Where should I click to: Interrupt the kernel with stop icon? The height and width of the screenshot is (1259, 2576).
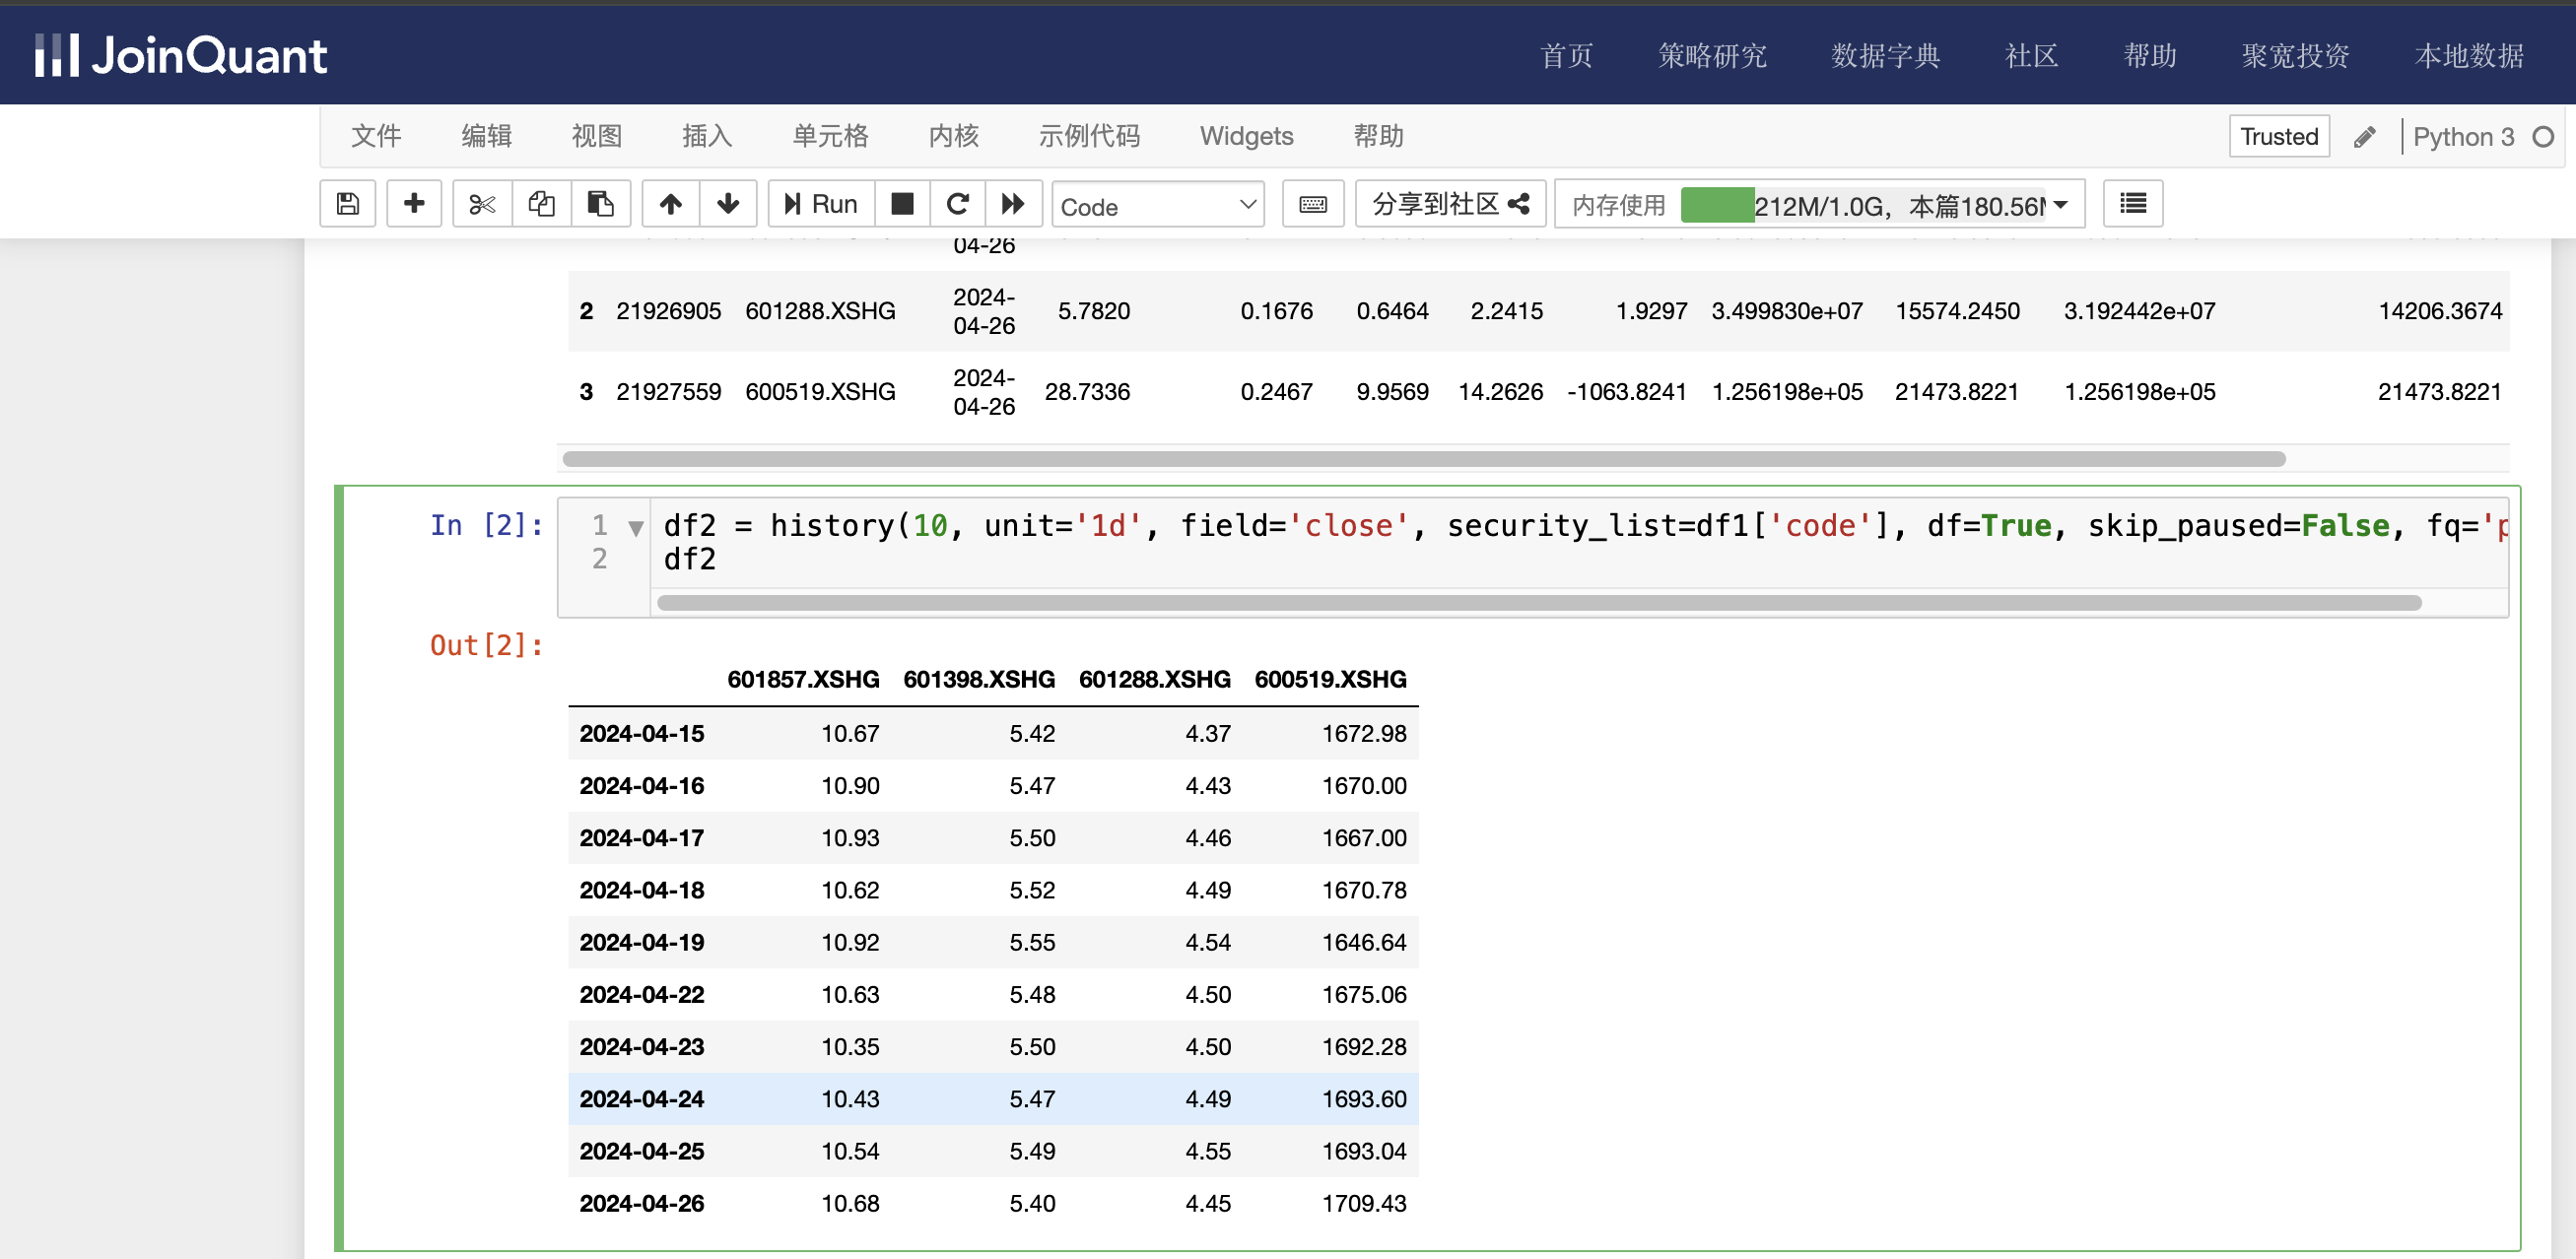902,204
